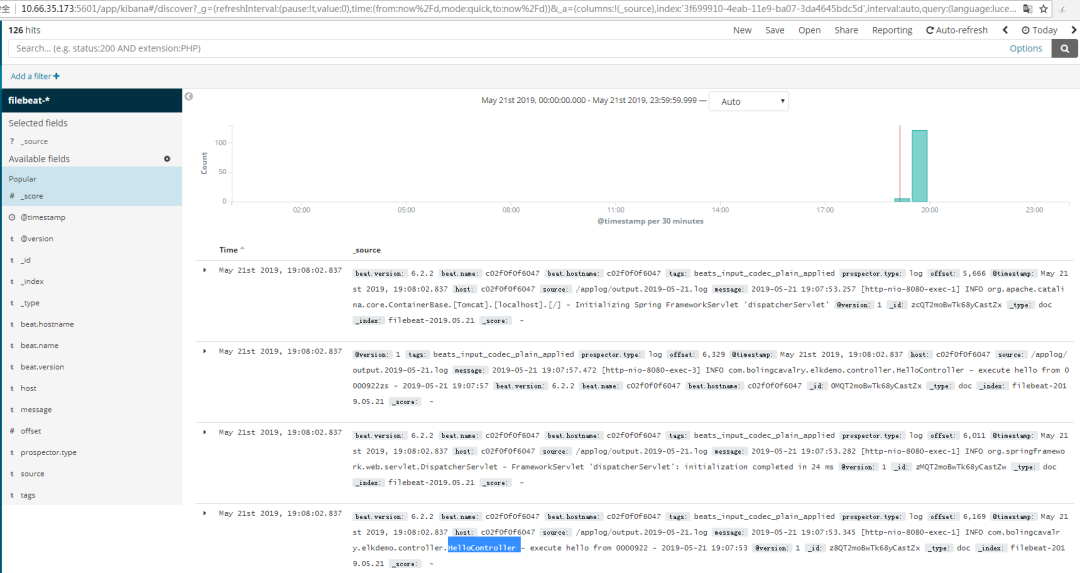
Task: Click the Save menu option
Action: tap(775, 30)
